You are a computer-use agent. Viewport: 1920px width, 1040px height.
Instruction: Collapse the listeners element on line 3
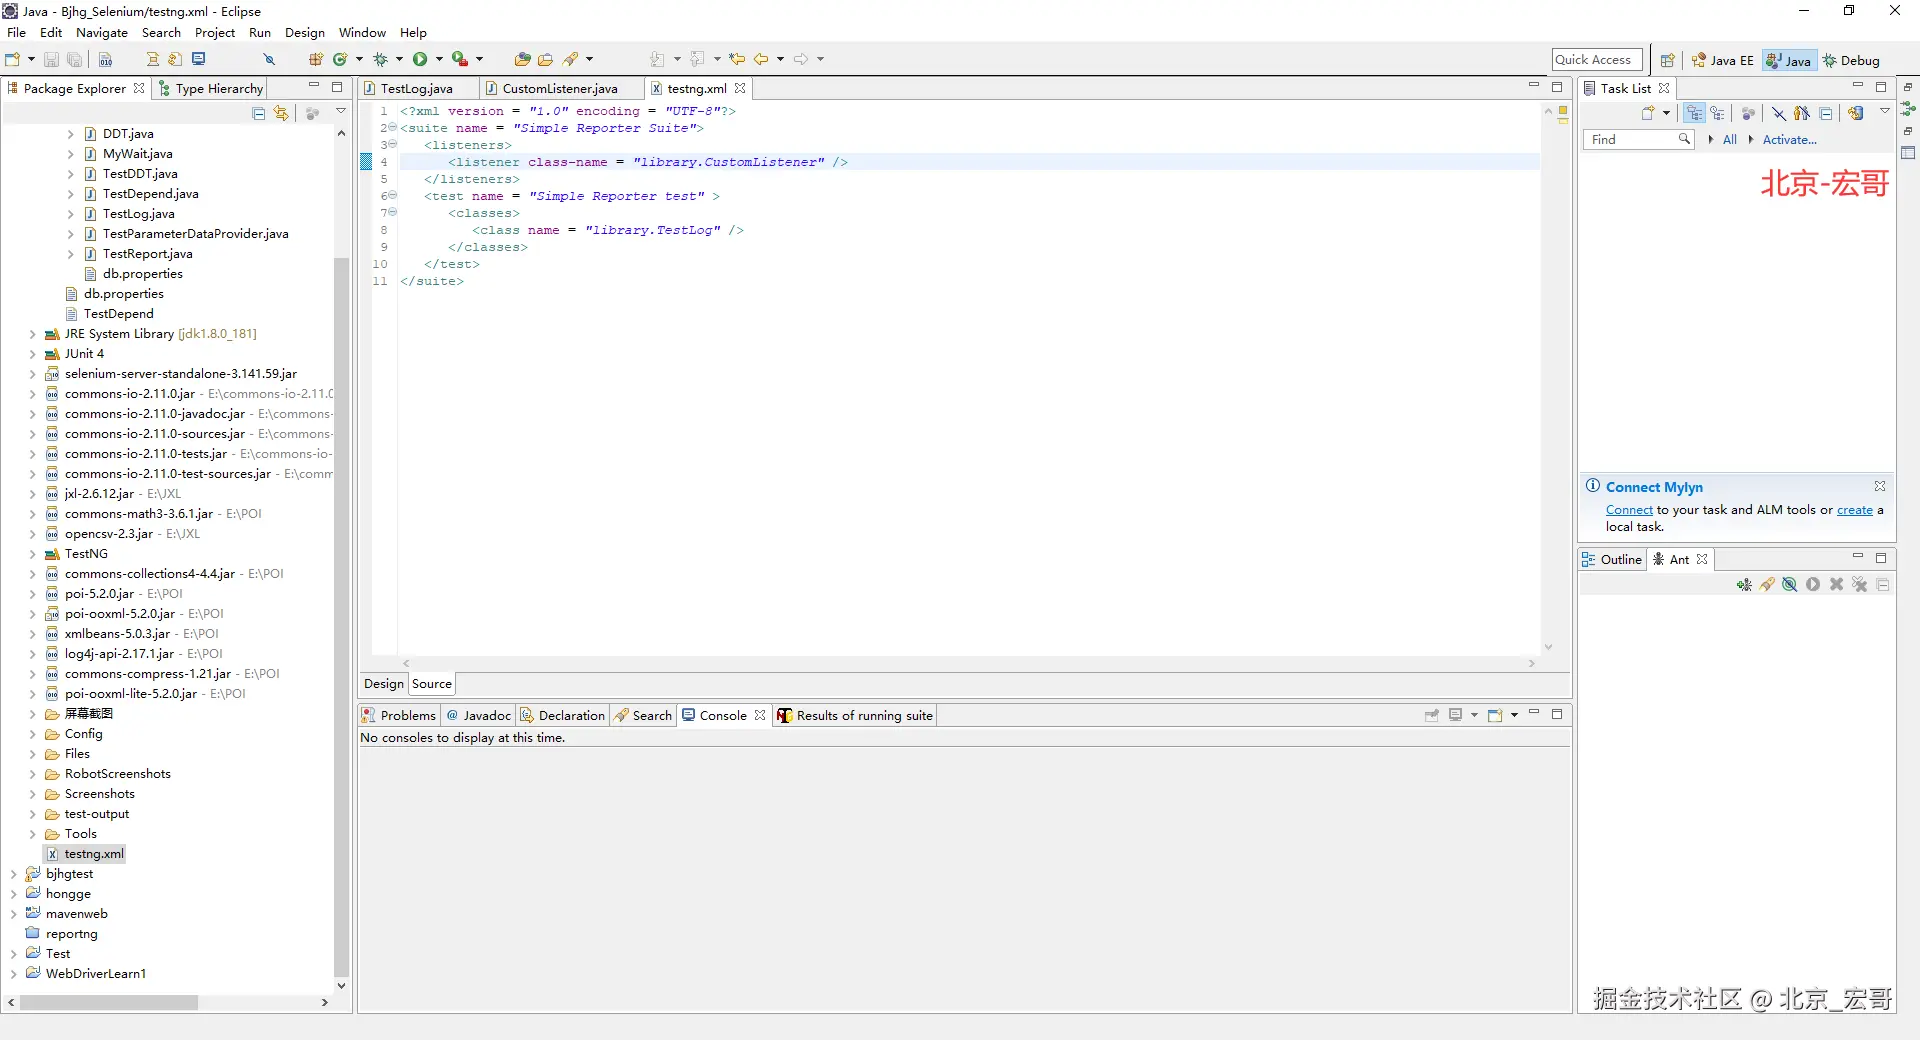[393, 144]
